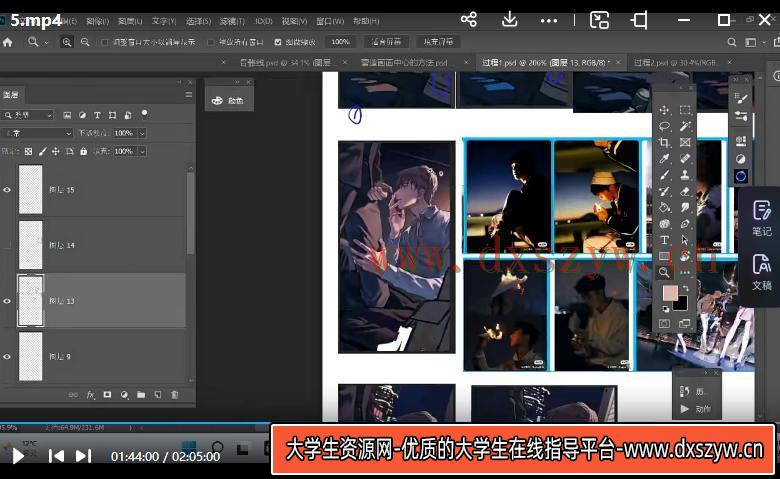Open the 文稿 AI transcript button
Viewport: 780px width, 479px height.
coord(761,273)
